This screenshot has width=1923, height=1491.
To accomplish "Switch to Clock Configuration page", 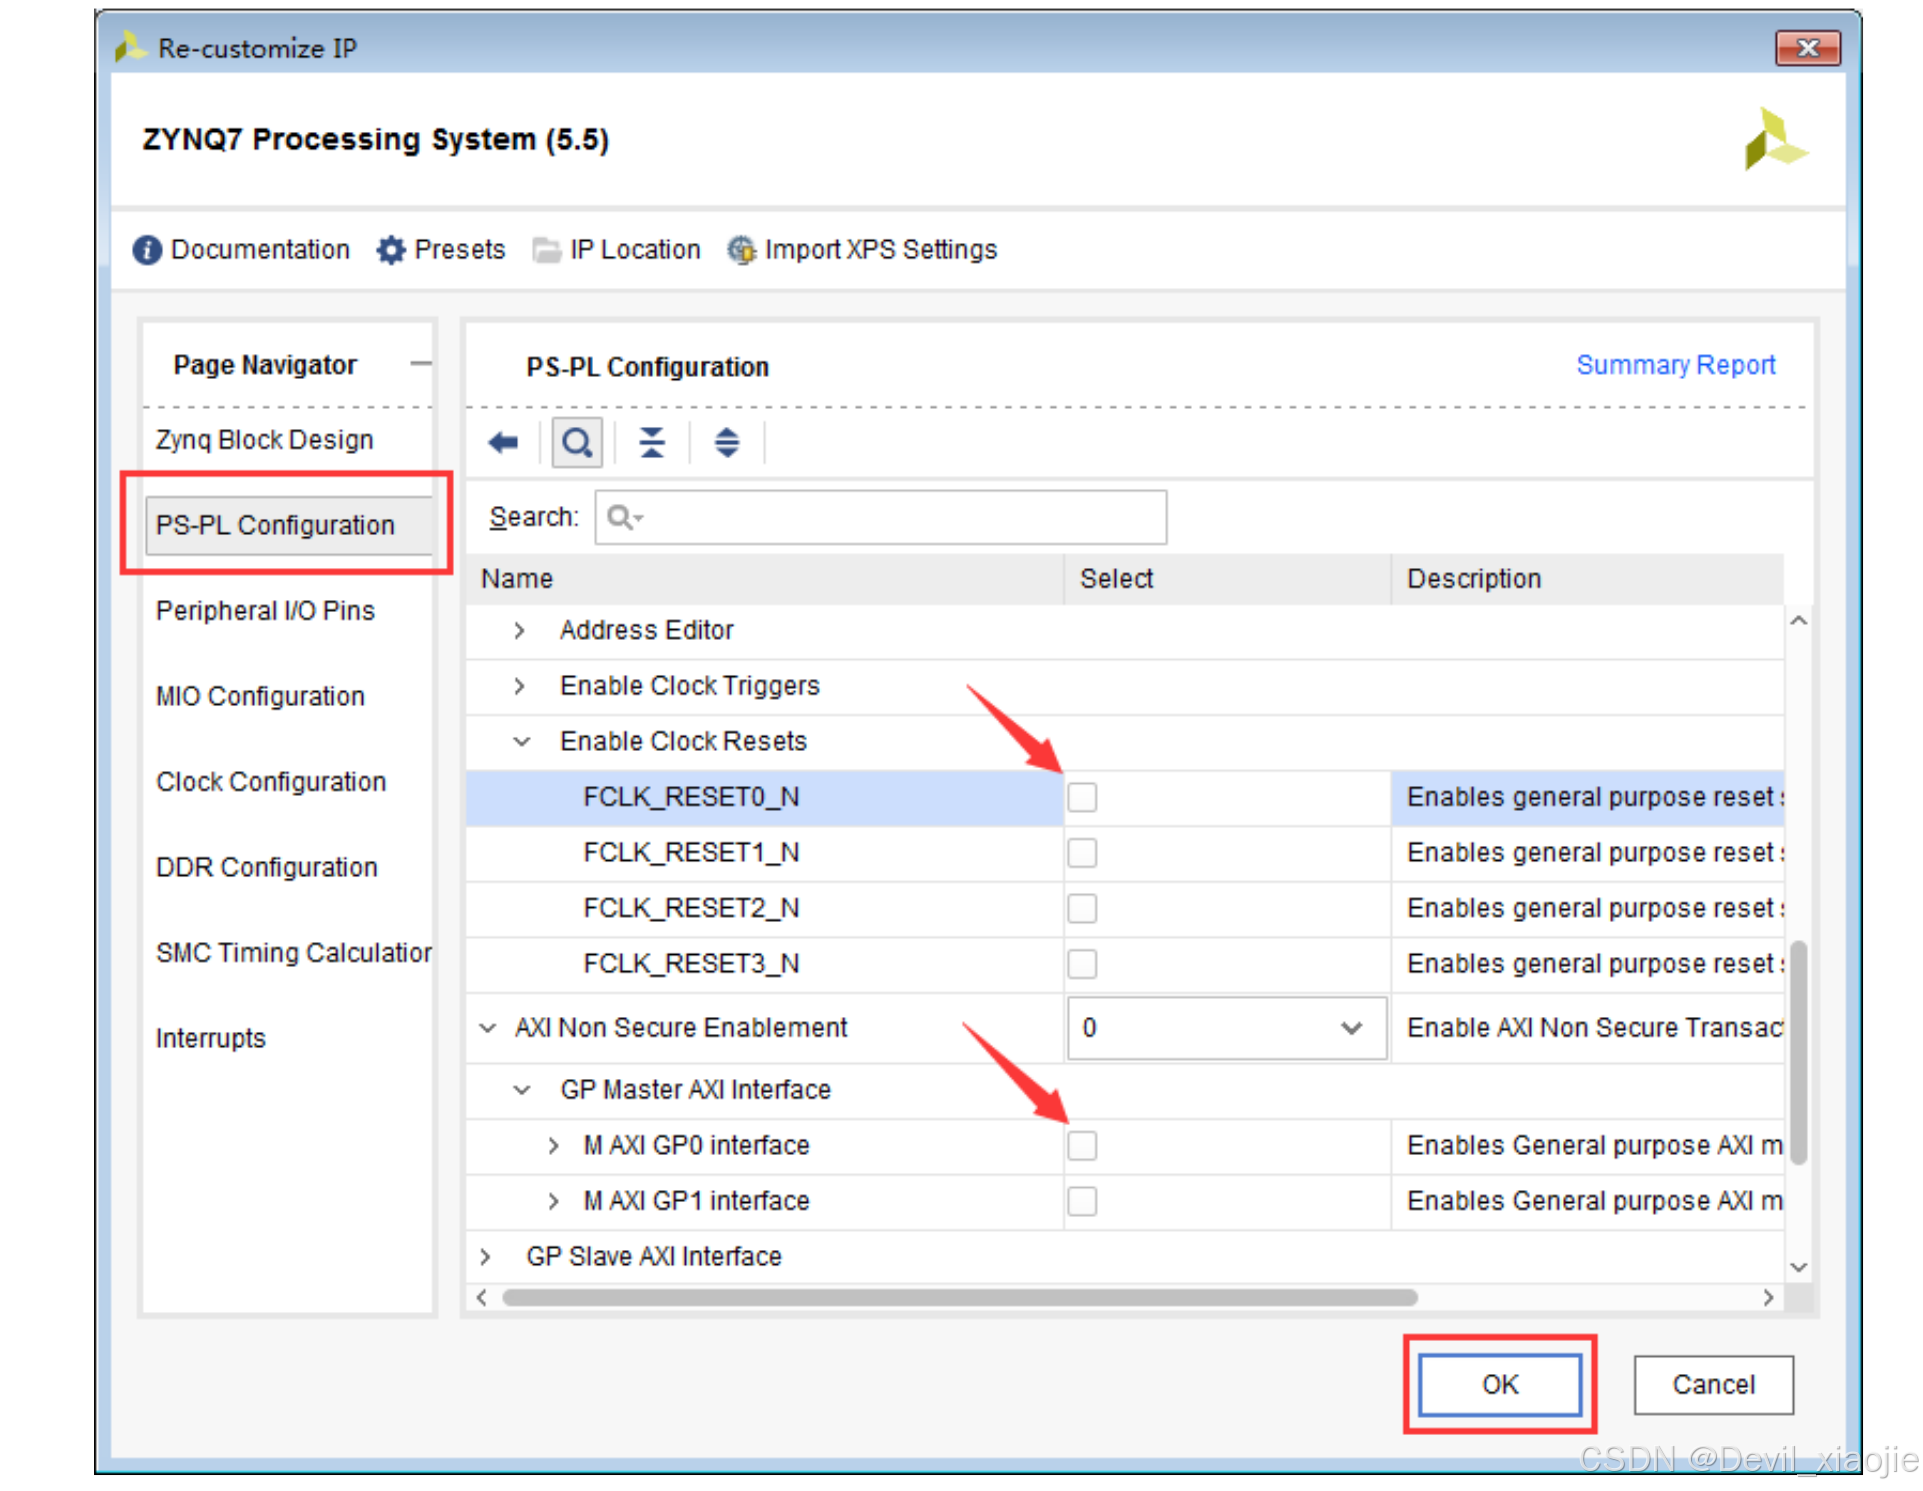I will click(270, 781).
